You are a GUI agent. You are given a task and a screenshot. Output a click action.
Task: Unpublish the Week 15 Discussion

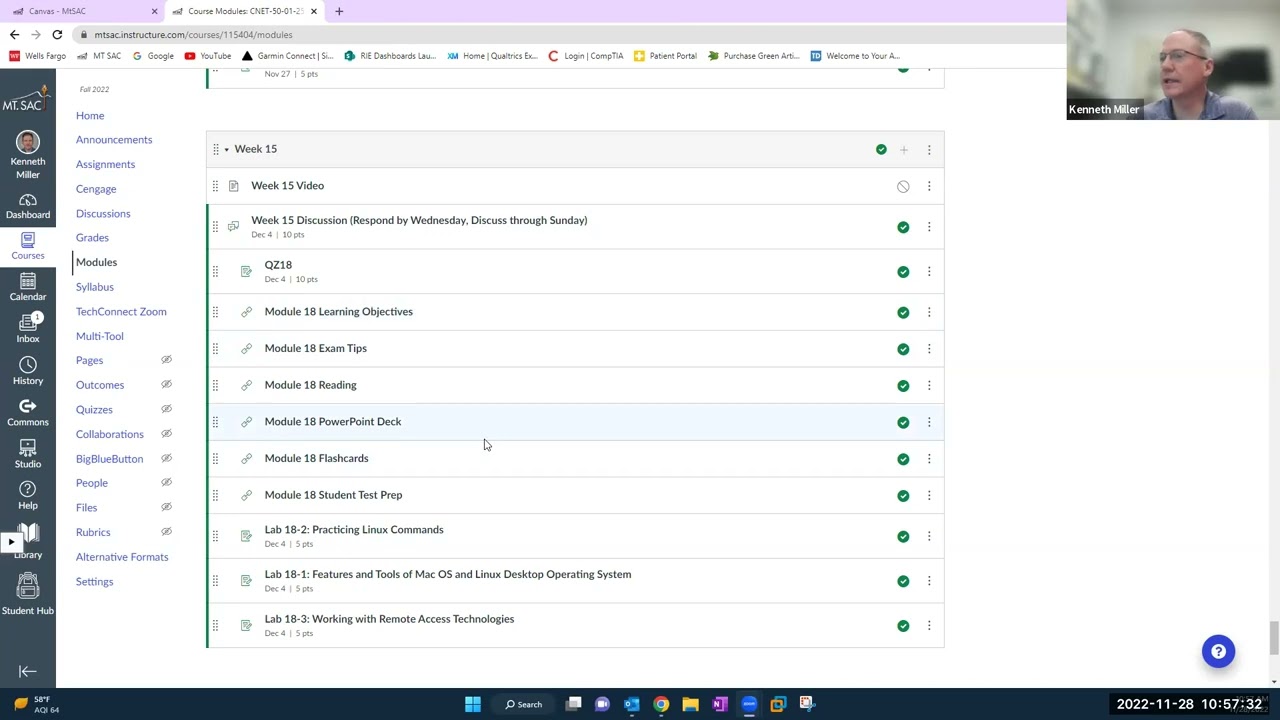pos(903,227)
